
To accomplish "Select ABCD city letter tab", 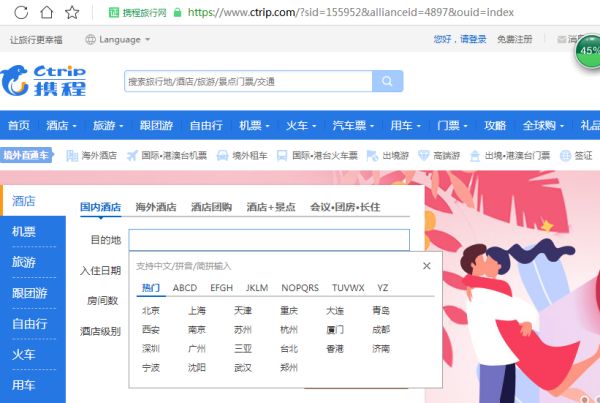I will pos(185,288).
